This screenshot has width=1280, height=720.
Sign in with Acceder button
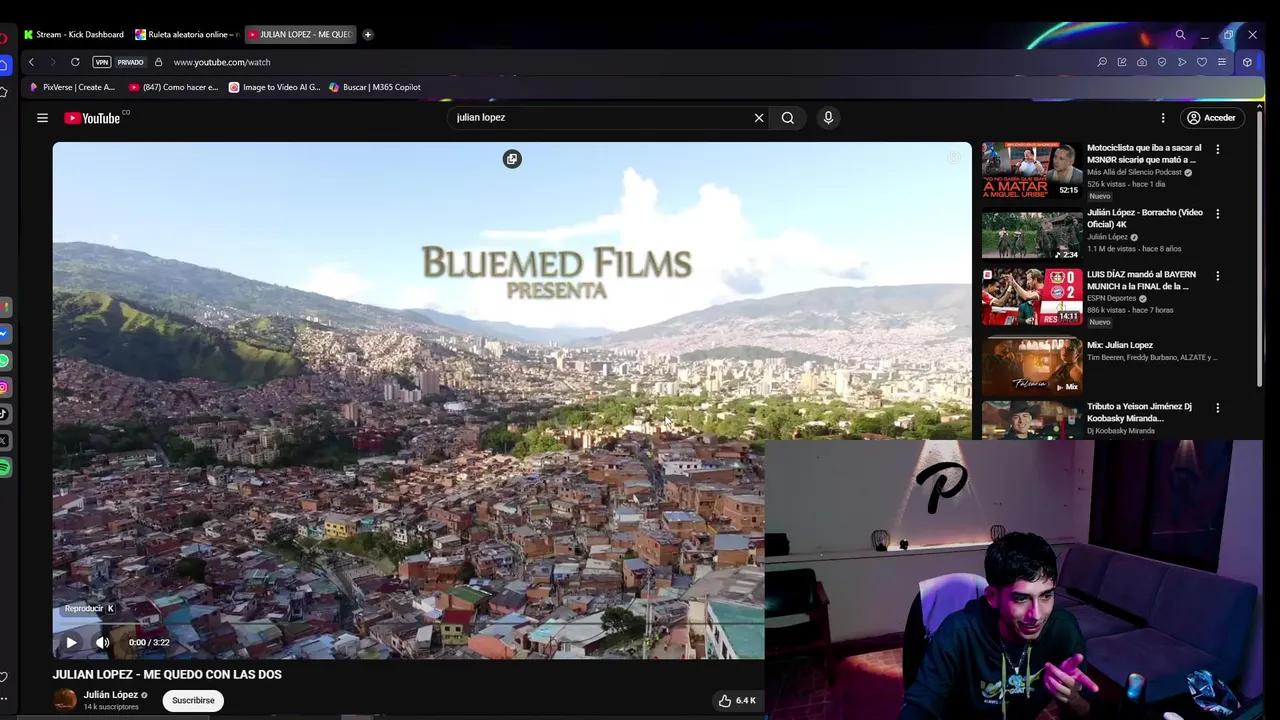click(1212, 118)
